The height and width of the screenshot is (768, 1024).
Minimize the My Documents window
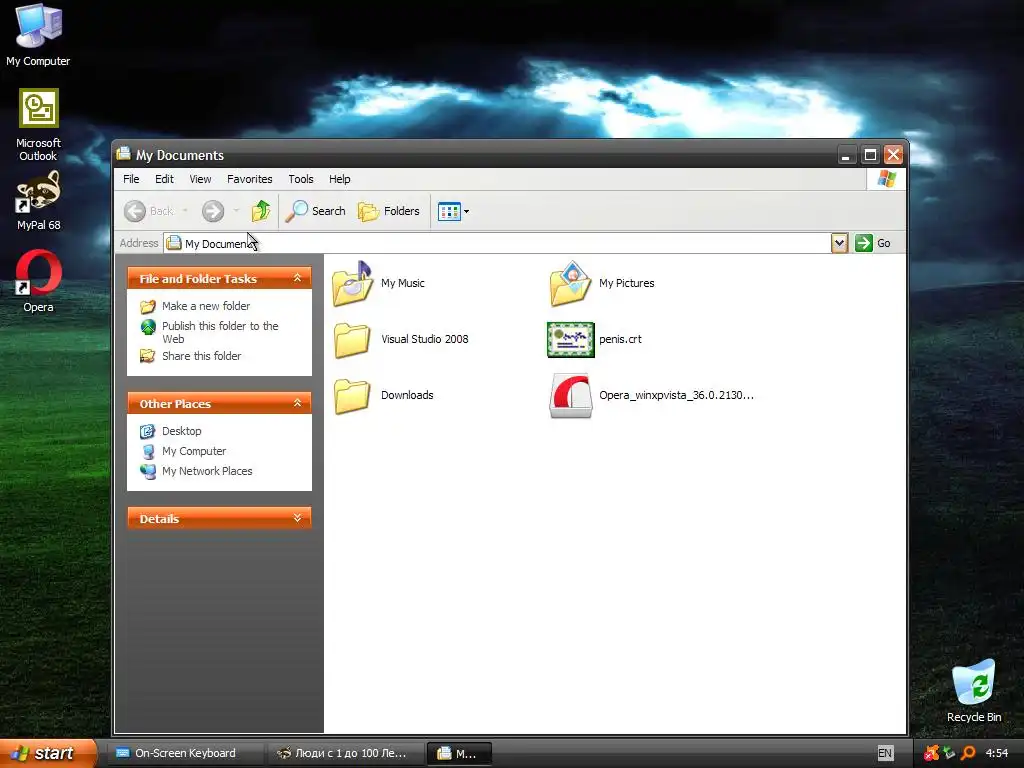846,155
